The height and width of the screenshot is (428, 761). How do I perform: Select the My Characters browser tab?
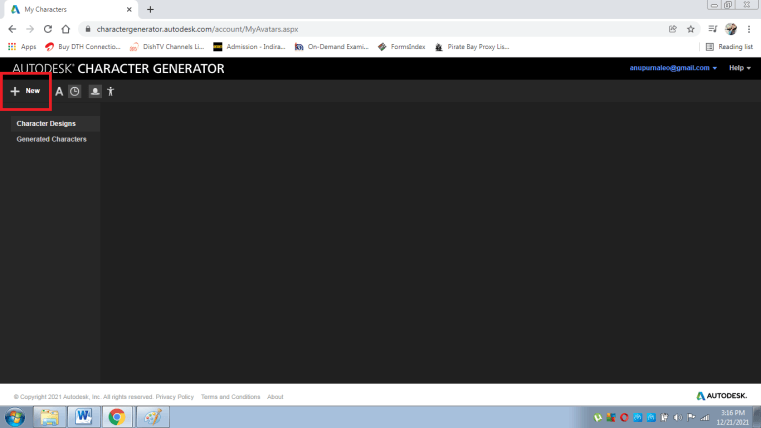[x=70, y=9]
